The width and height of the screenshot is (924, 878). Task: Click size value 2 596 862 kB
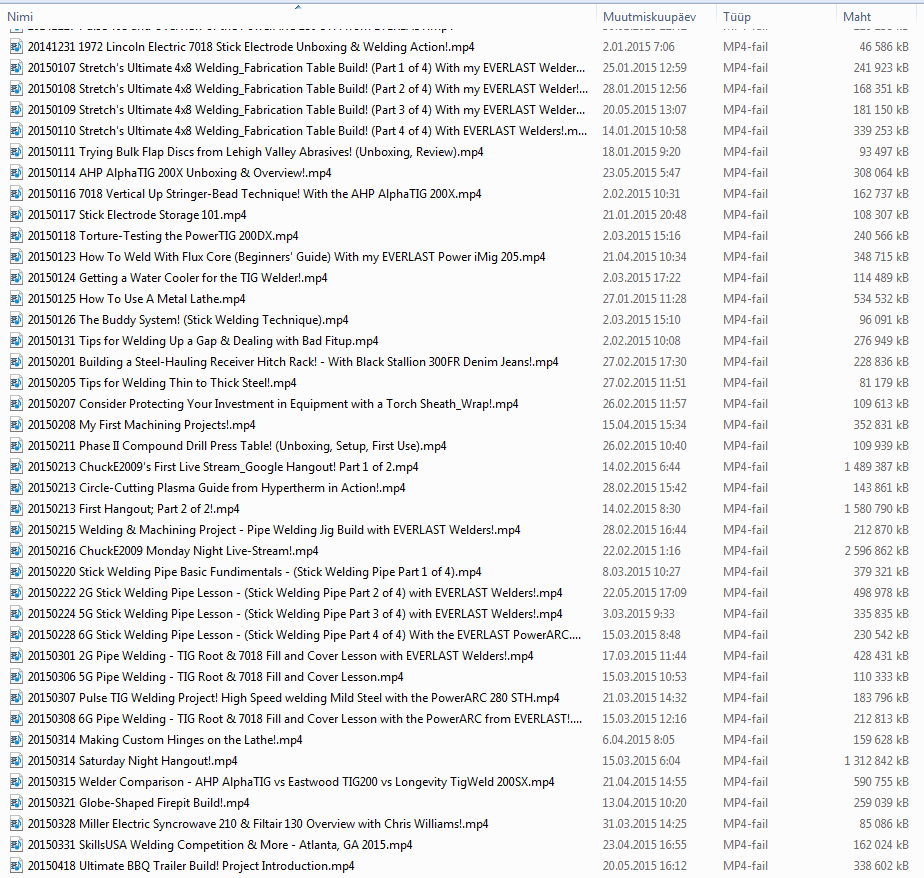click(876, 551)
